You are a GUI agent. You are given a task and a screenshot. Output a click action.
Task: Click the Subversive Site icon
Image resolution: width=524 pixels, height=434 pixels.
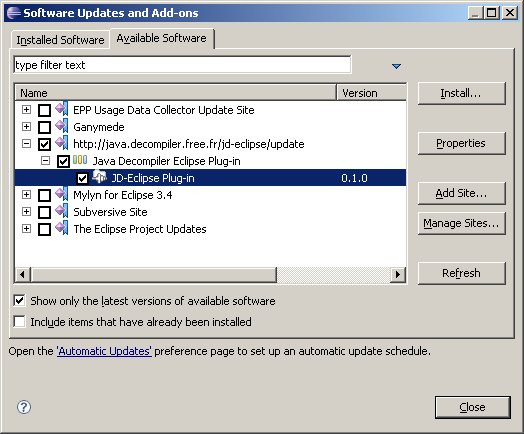point(62,211)
